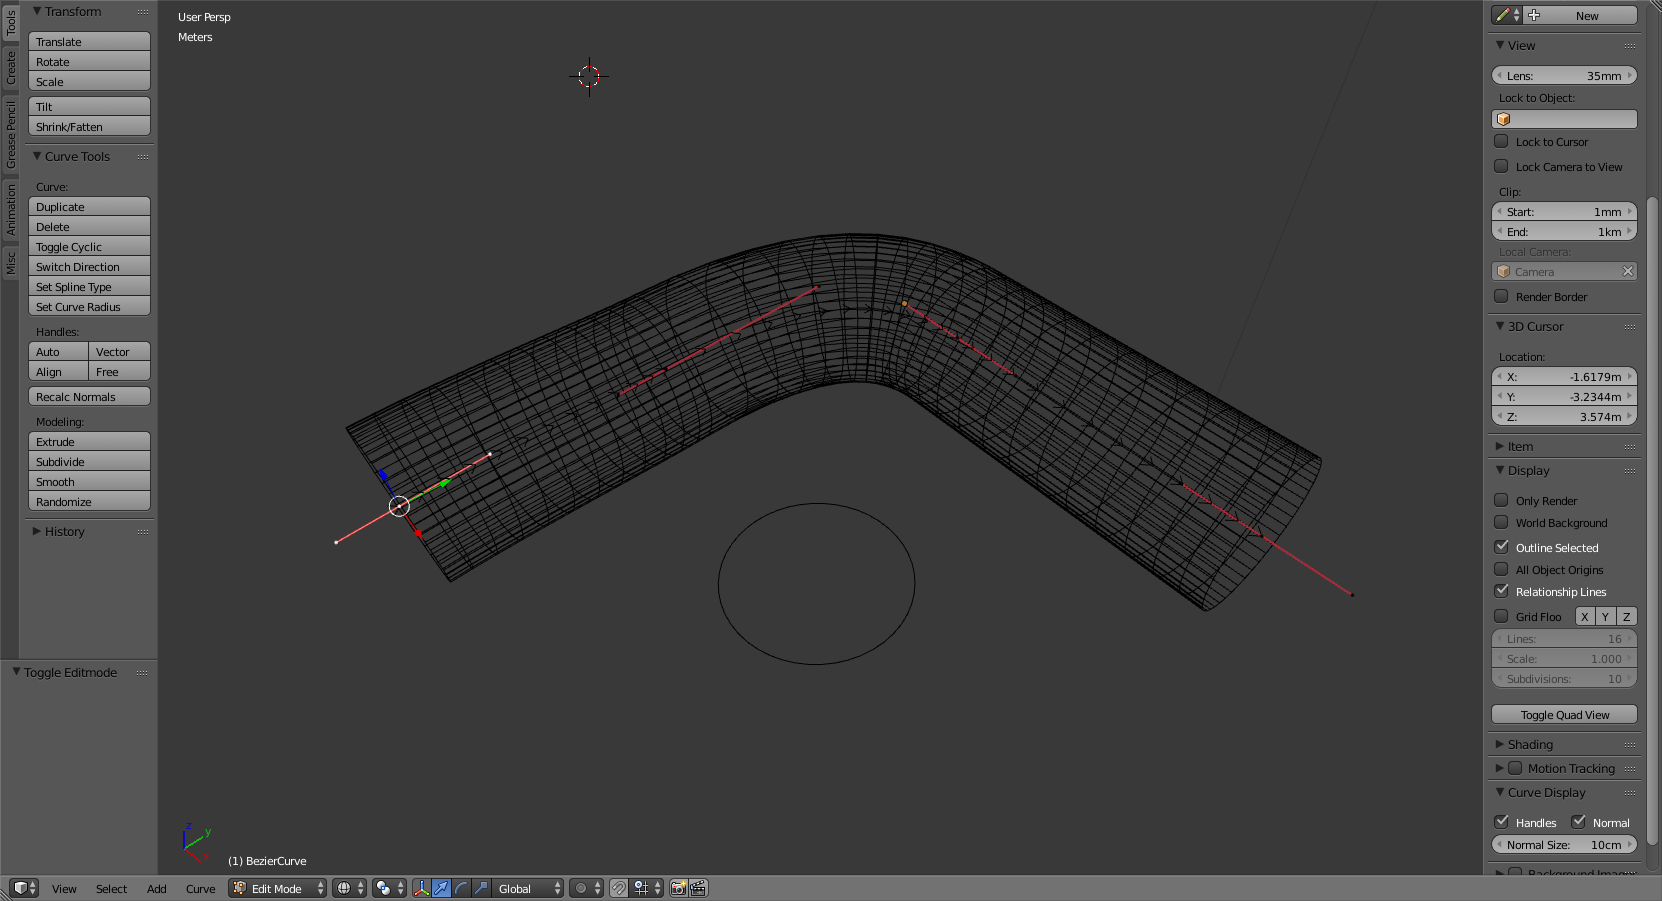Click the Subdivide button
Image resolution: width=1662 pixels, height=901 pixels.
89,461
